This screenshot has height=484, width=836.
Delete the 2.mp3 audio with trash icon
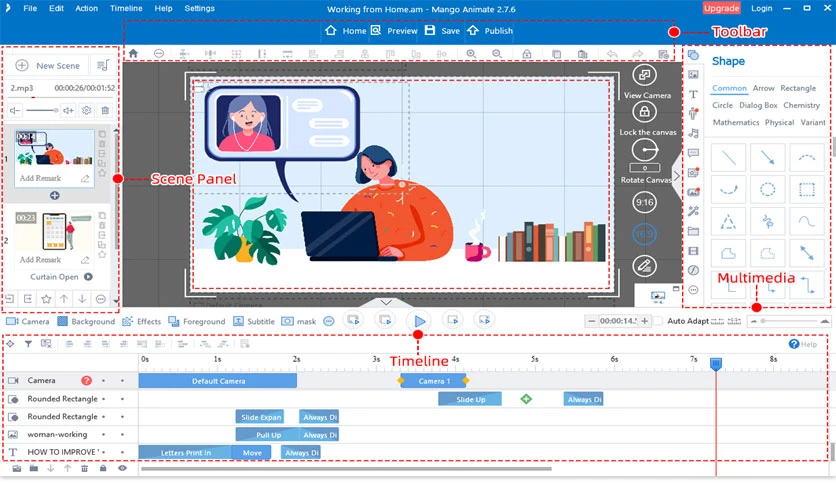[106, 110]
